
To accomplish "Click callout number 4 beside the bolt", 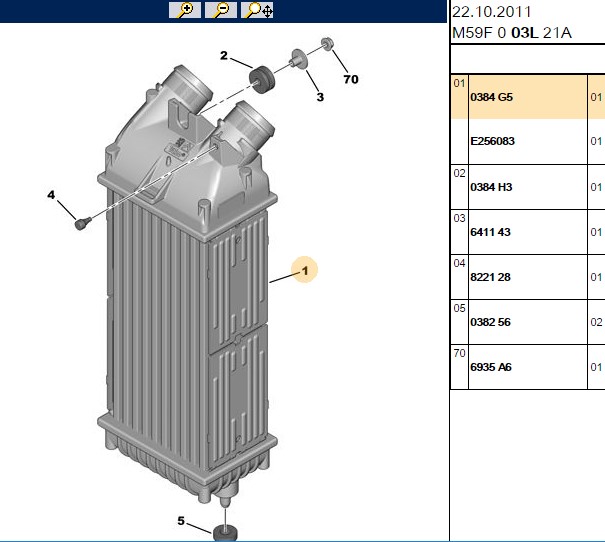I will pos(51,195).
